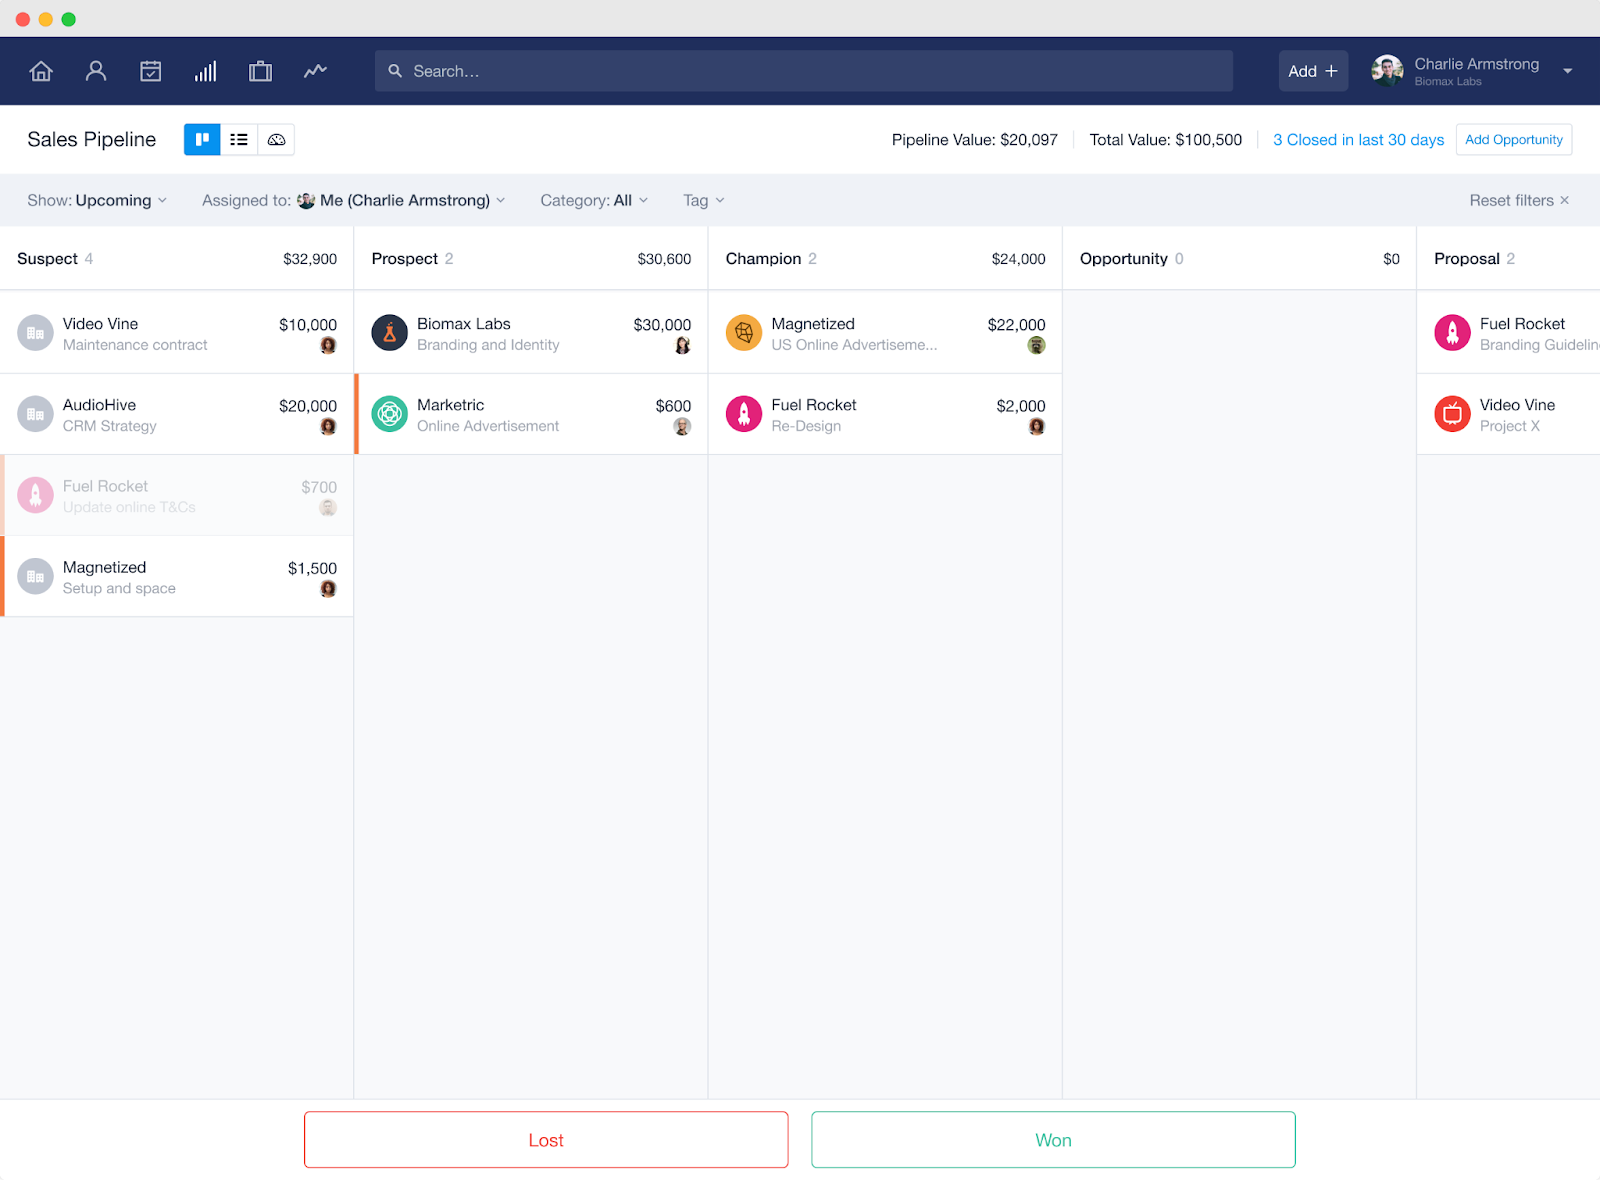The width and height of the screenshot is (1600, 1180).
Task: Click the AudioHive building icon
Action: 35,414
